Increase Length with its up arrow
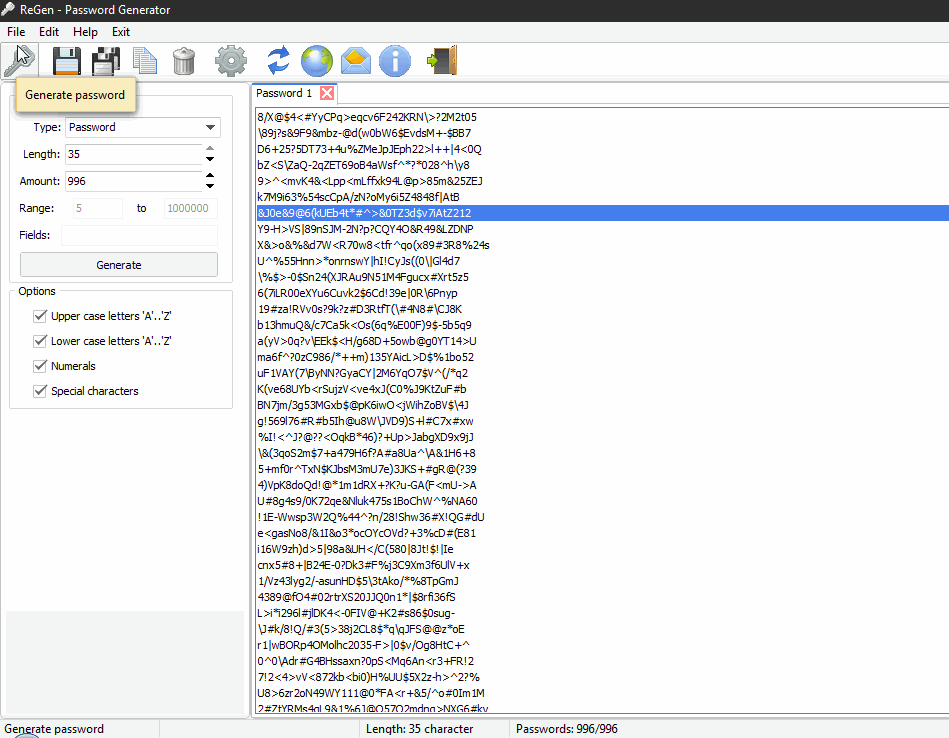This screenshot has height=738, width=949. (x=210, y=148)
